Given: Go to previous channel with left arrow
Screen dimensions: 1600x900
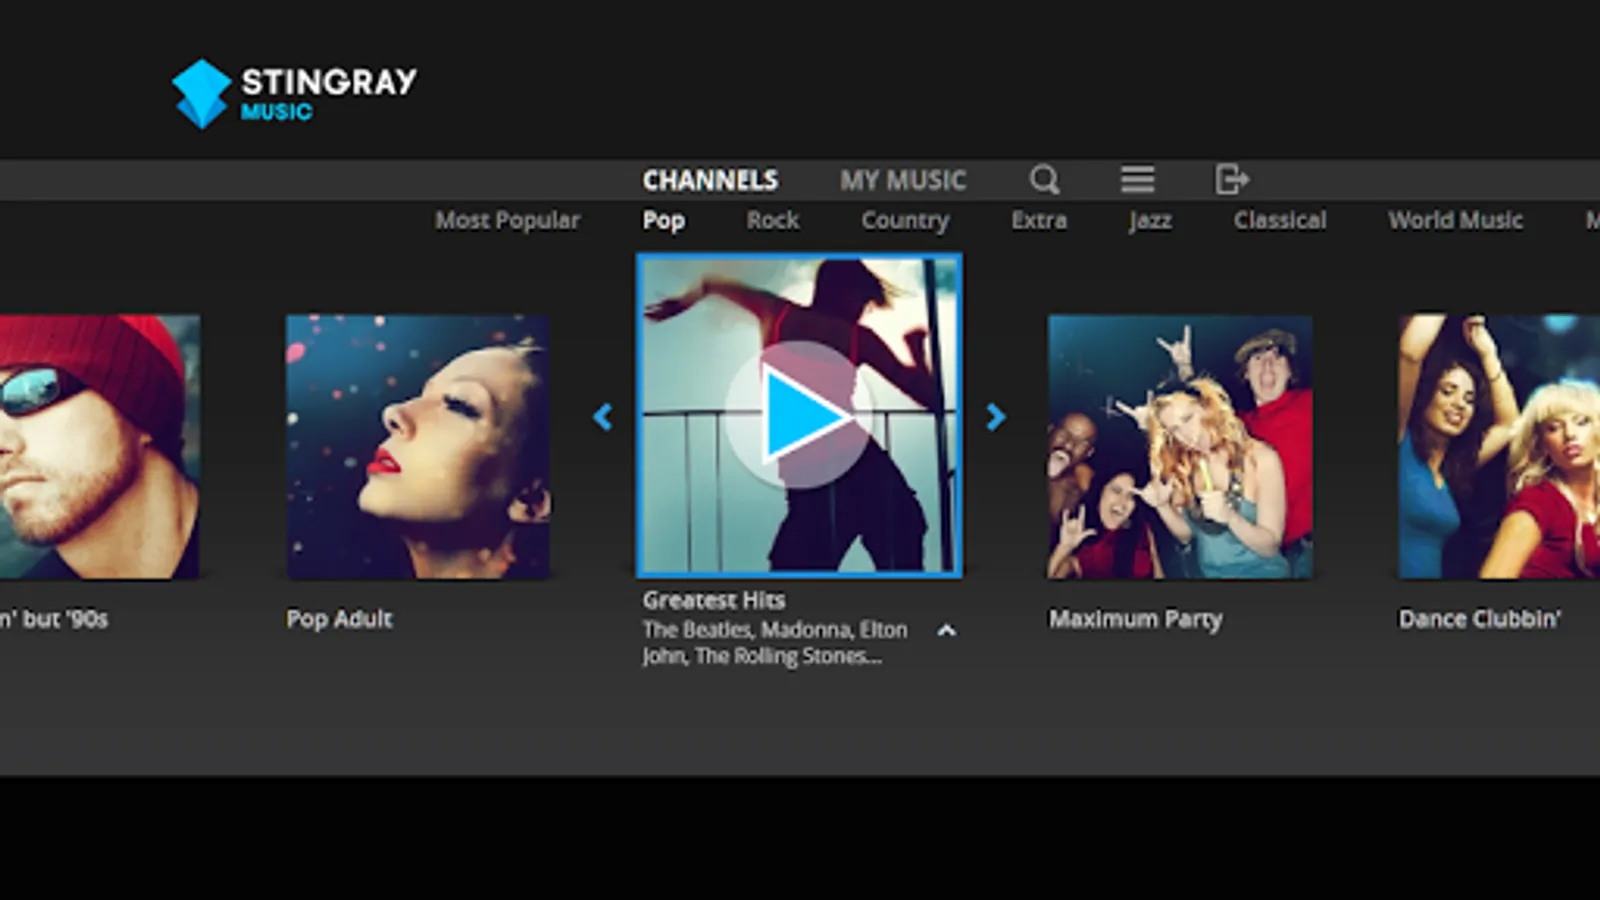Looking at the screenshot, I should pyautogui.click(x=602, y=416).
